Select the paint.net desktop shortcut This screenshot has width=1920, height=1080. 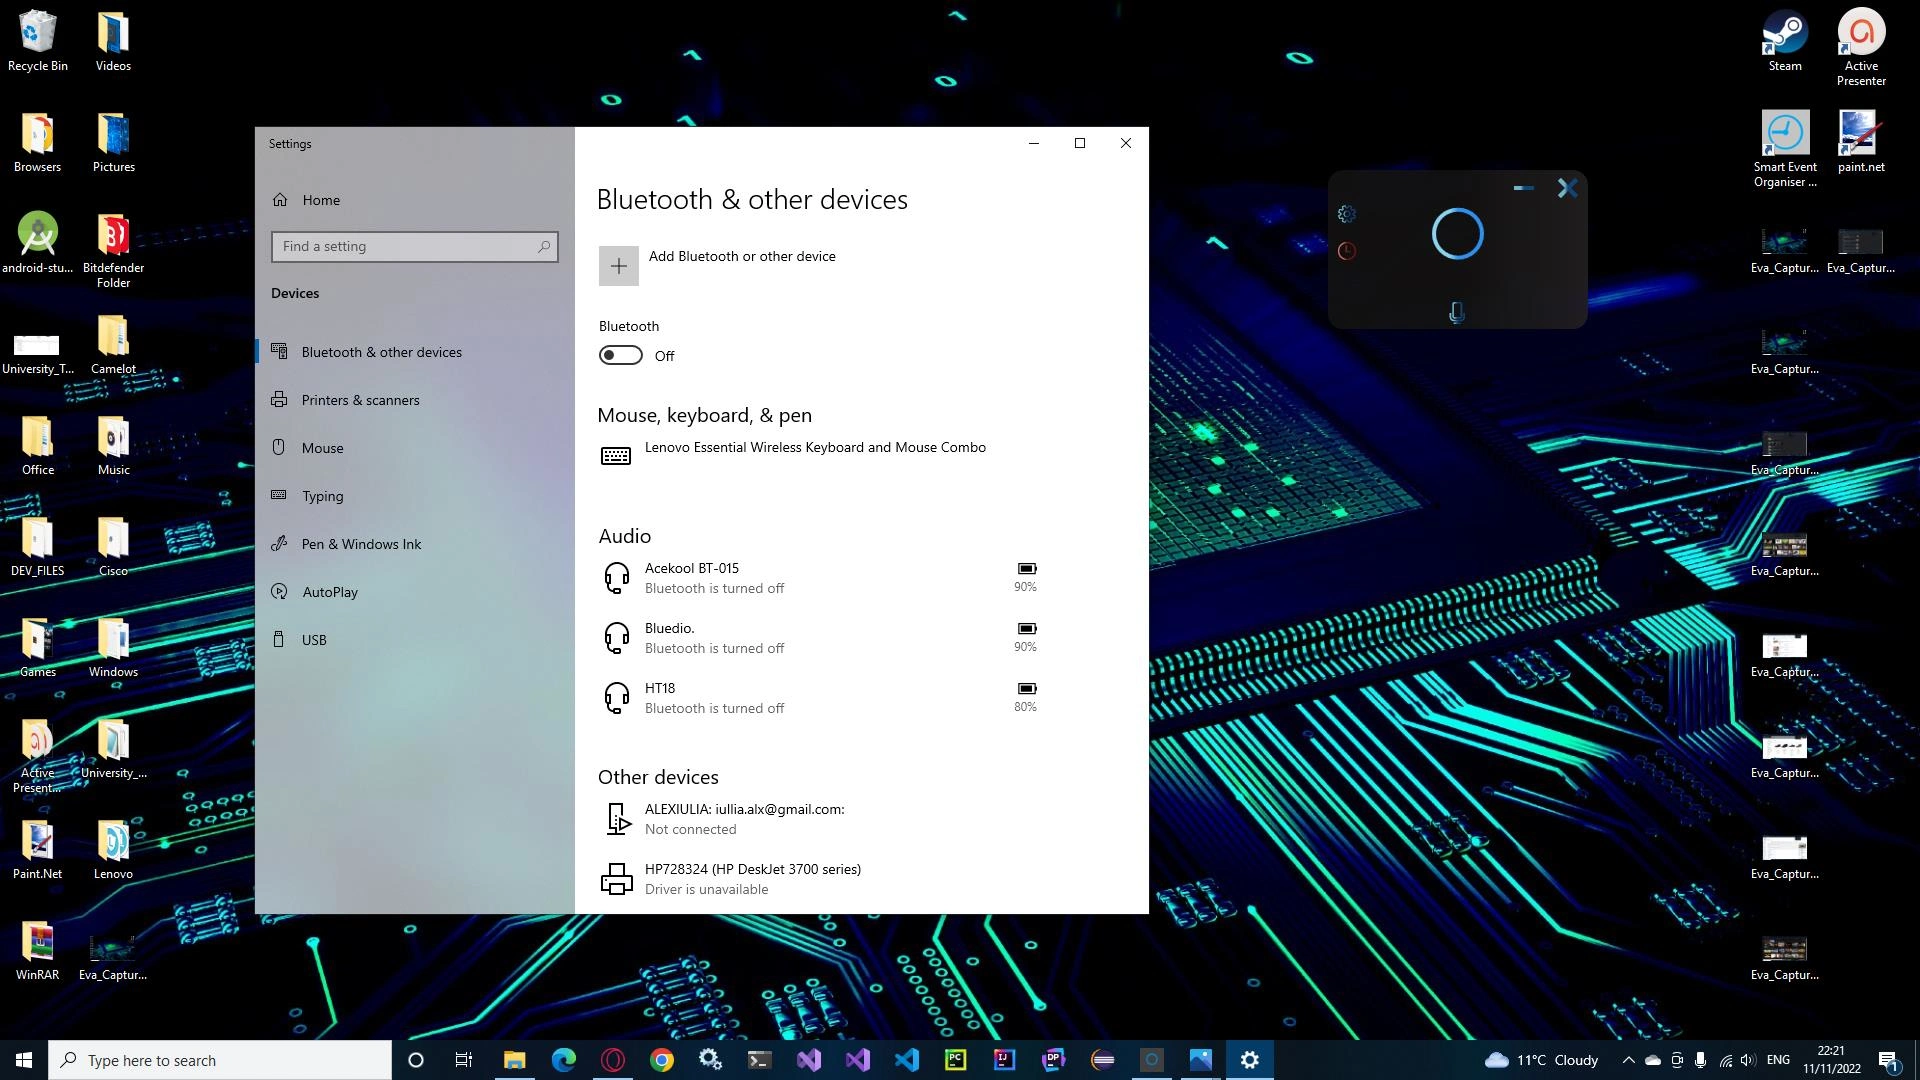(x=1861, y=141)
